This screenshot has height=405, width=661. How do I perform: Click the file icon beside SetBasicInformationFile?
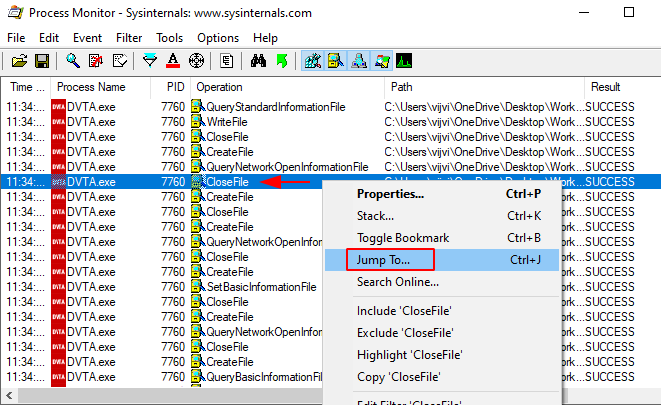pos(198,287)
